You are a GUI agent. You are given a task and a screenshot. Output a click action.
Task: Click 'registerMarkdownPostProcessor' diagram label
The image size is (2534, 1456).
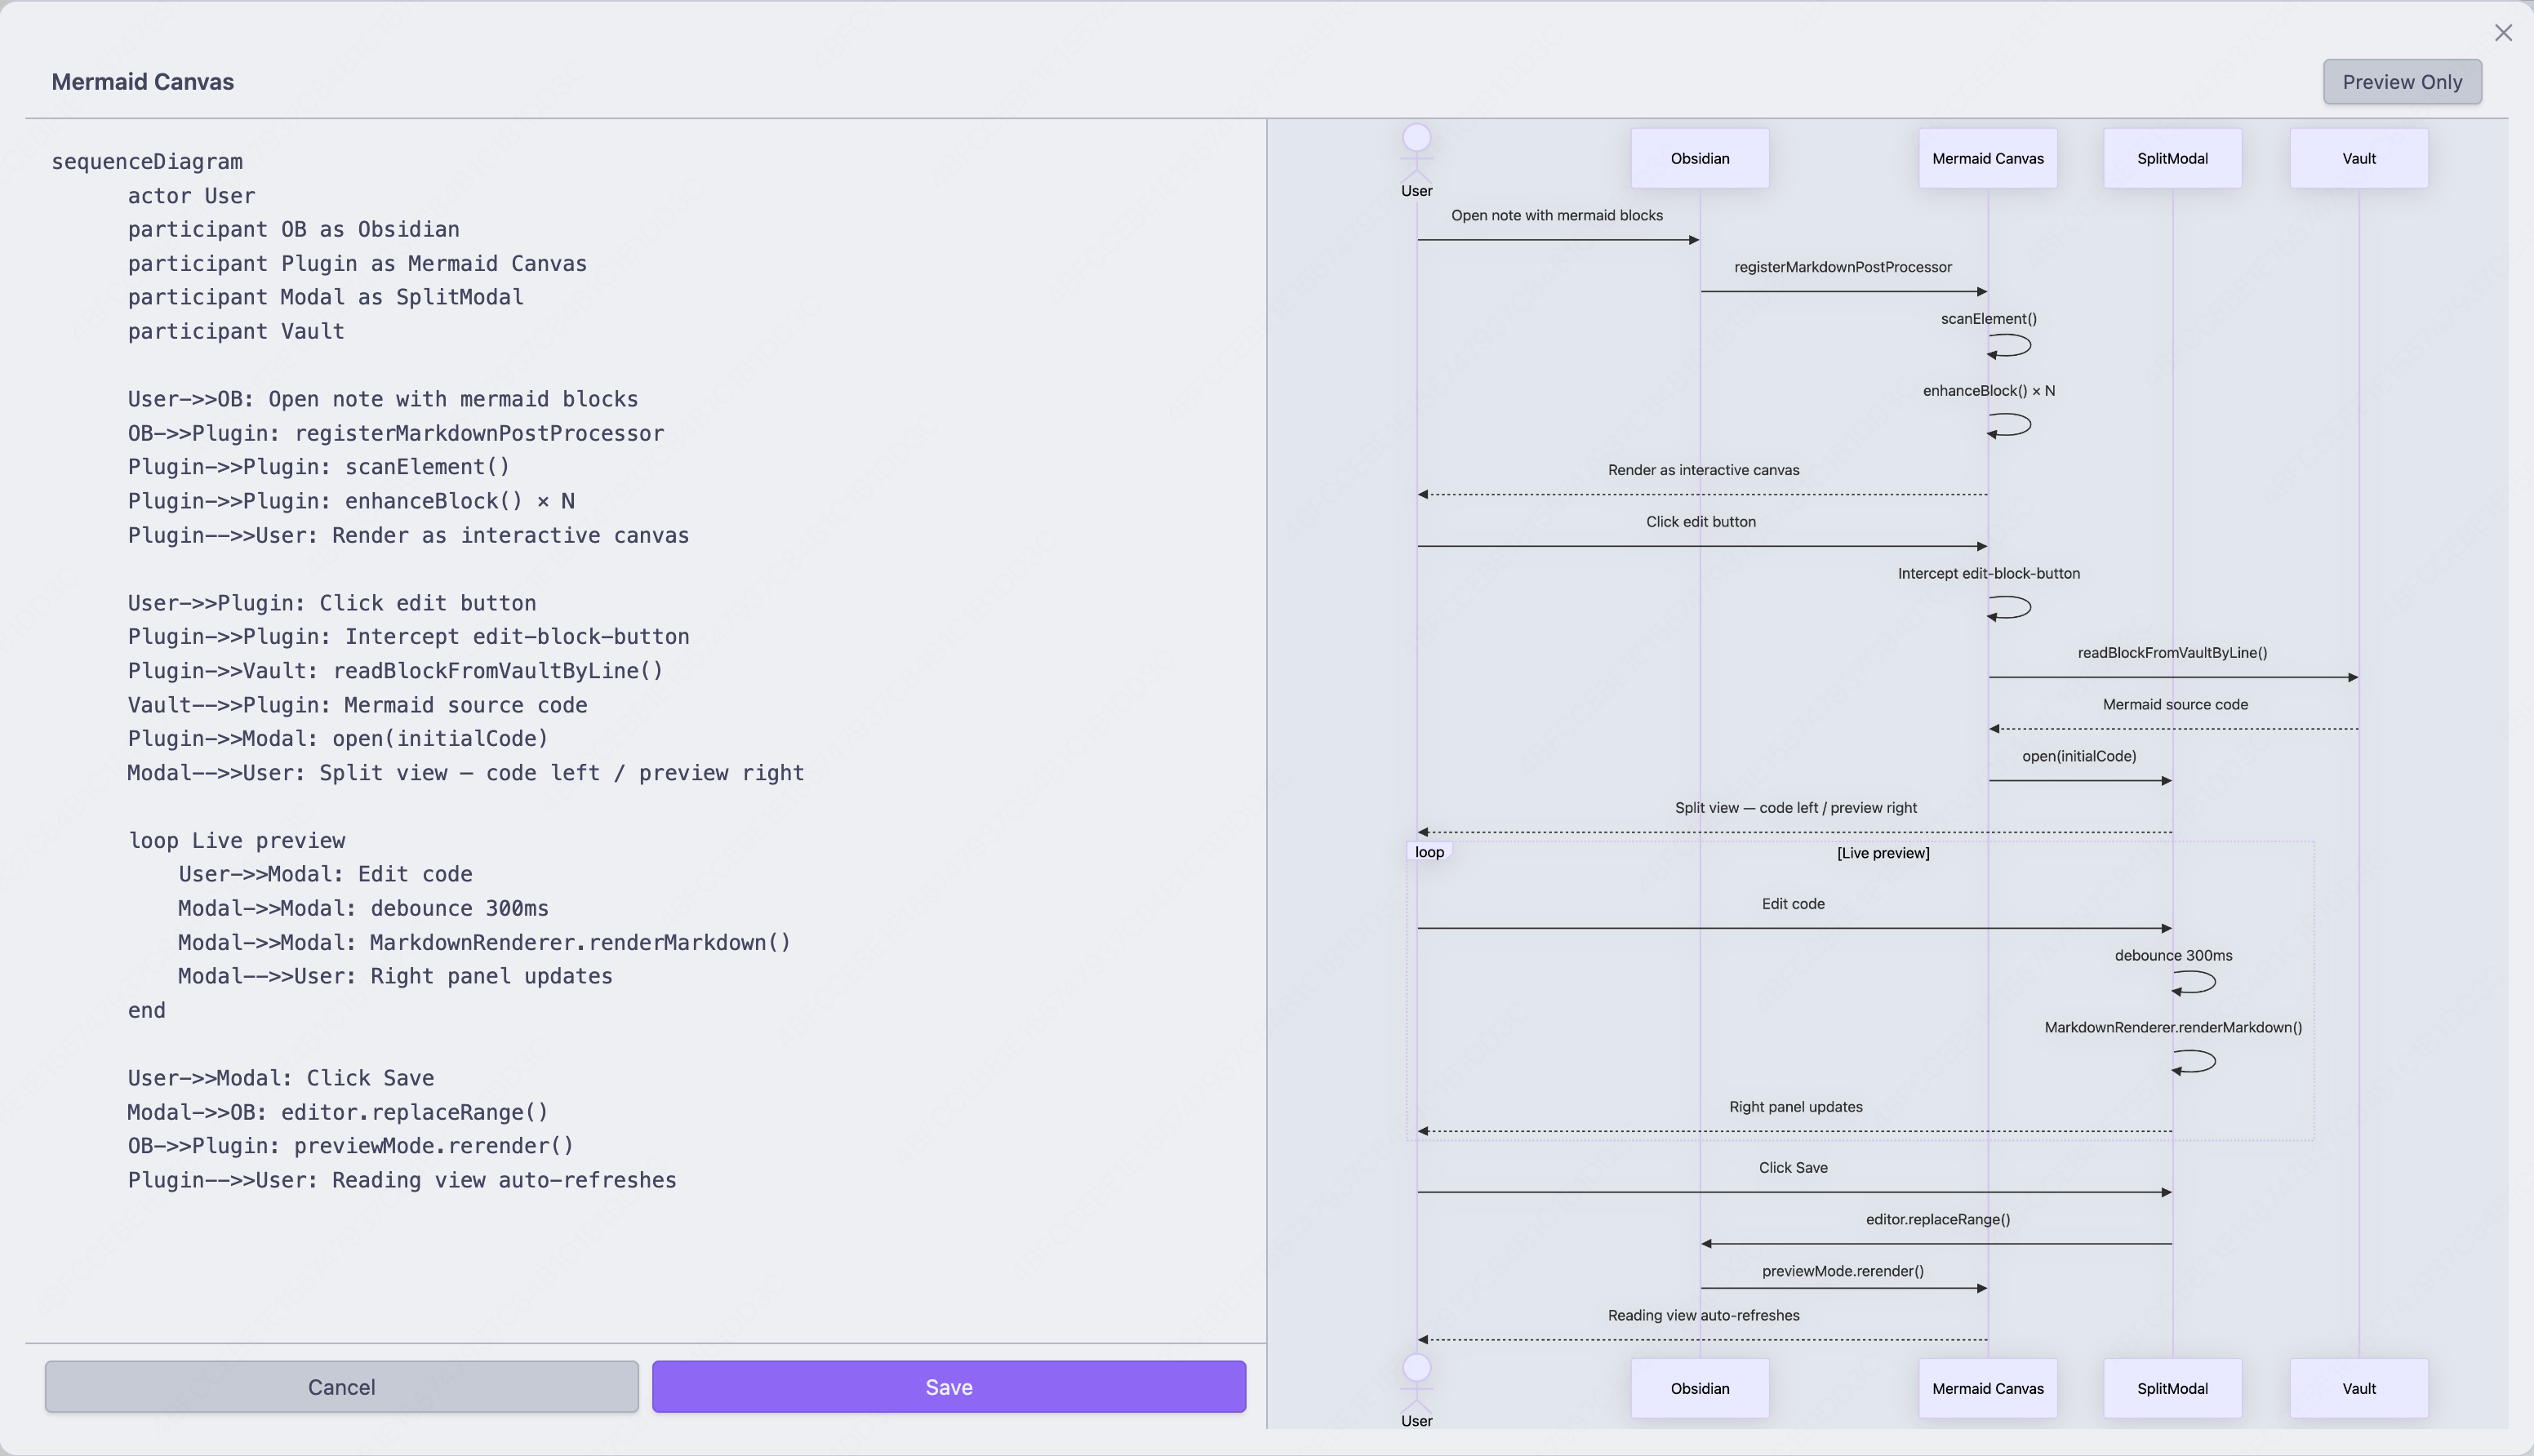[x=1843, y=267]
